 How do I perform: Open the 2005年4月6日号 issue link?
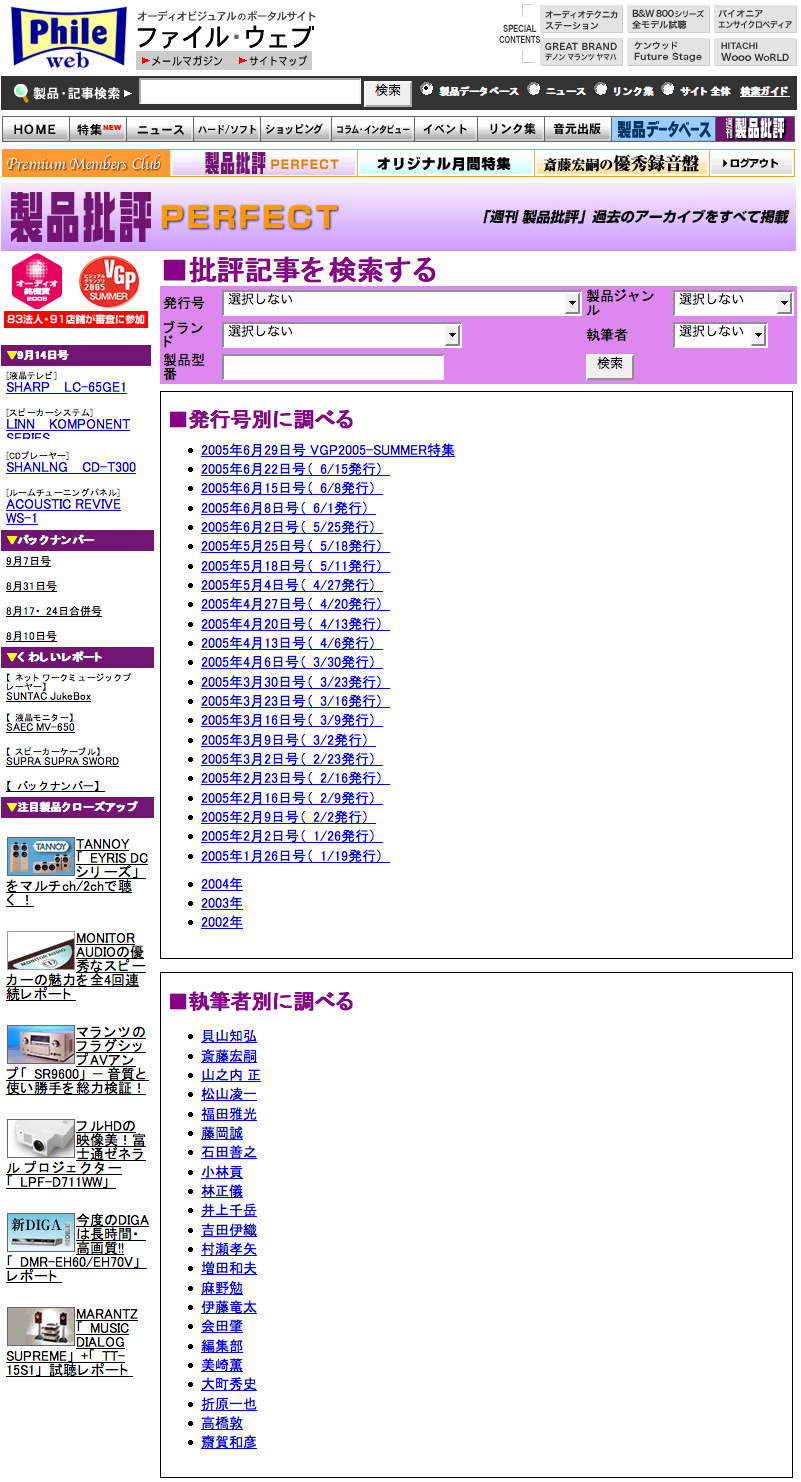click(x=292, y=662)
